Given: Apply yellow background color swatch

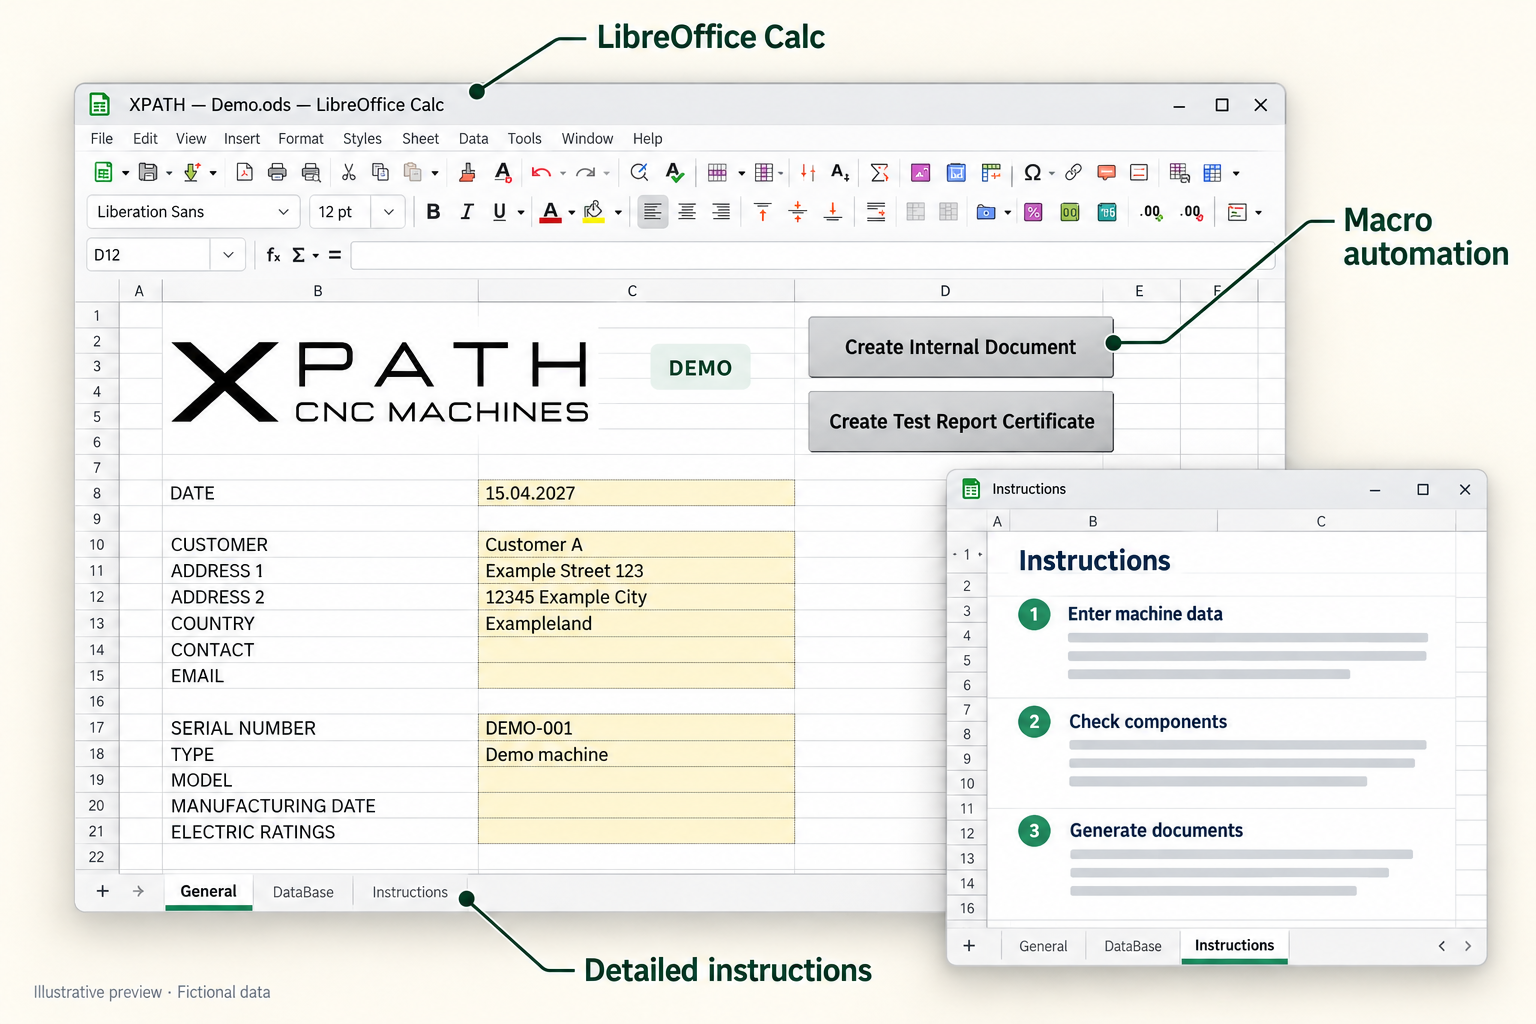Looking at the screenshot, I should click(x=594, y=213).
